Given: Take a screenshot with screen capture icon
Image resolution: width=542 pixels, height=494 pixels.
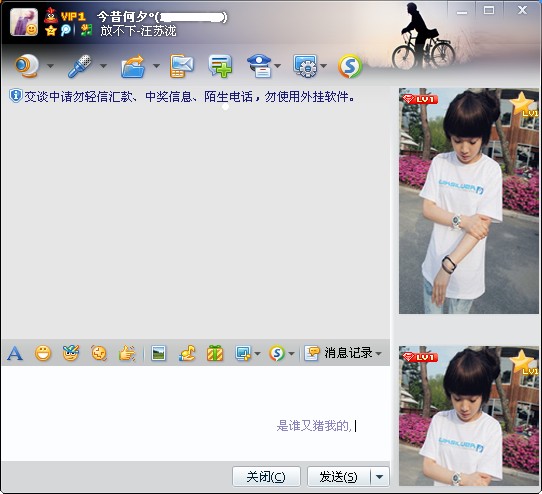Looking at the screenshot, I should [x=243, y=353].
